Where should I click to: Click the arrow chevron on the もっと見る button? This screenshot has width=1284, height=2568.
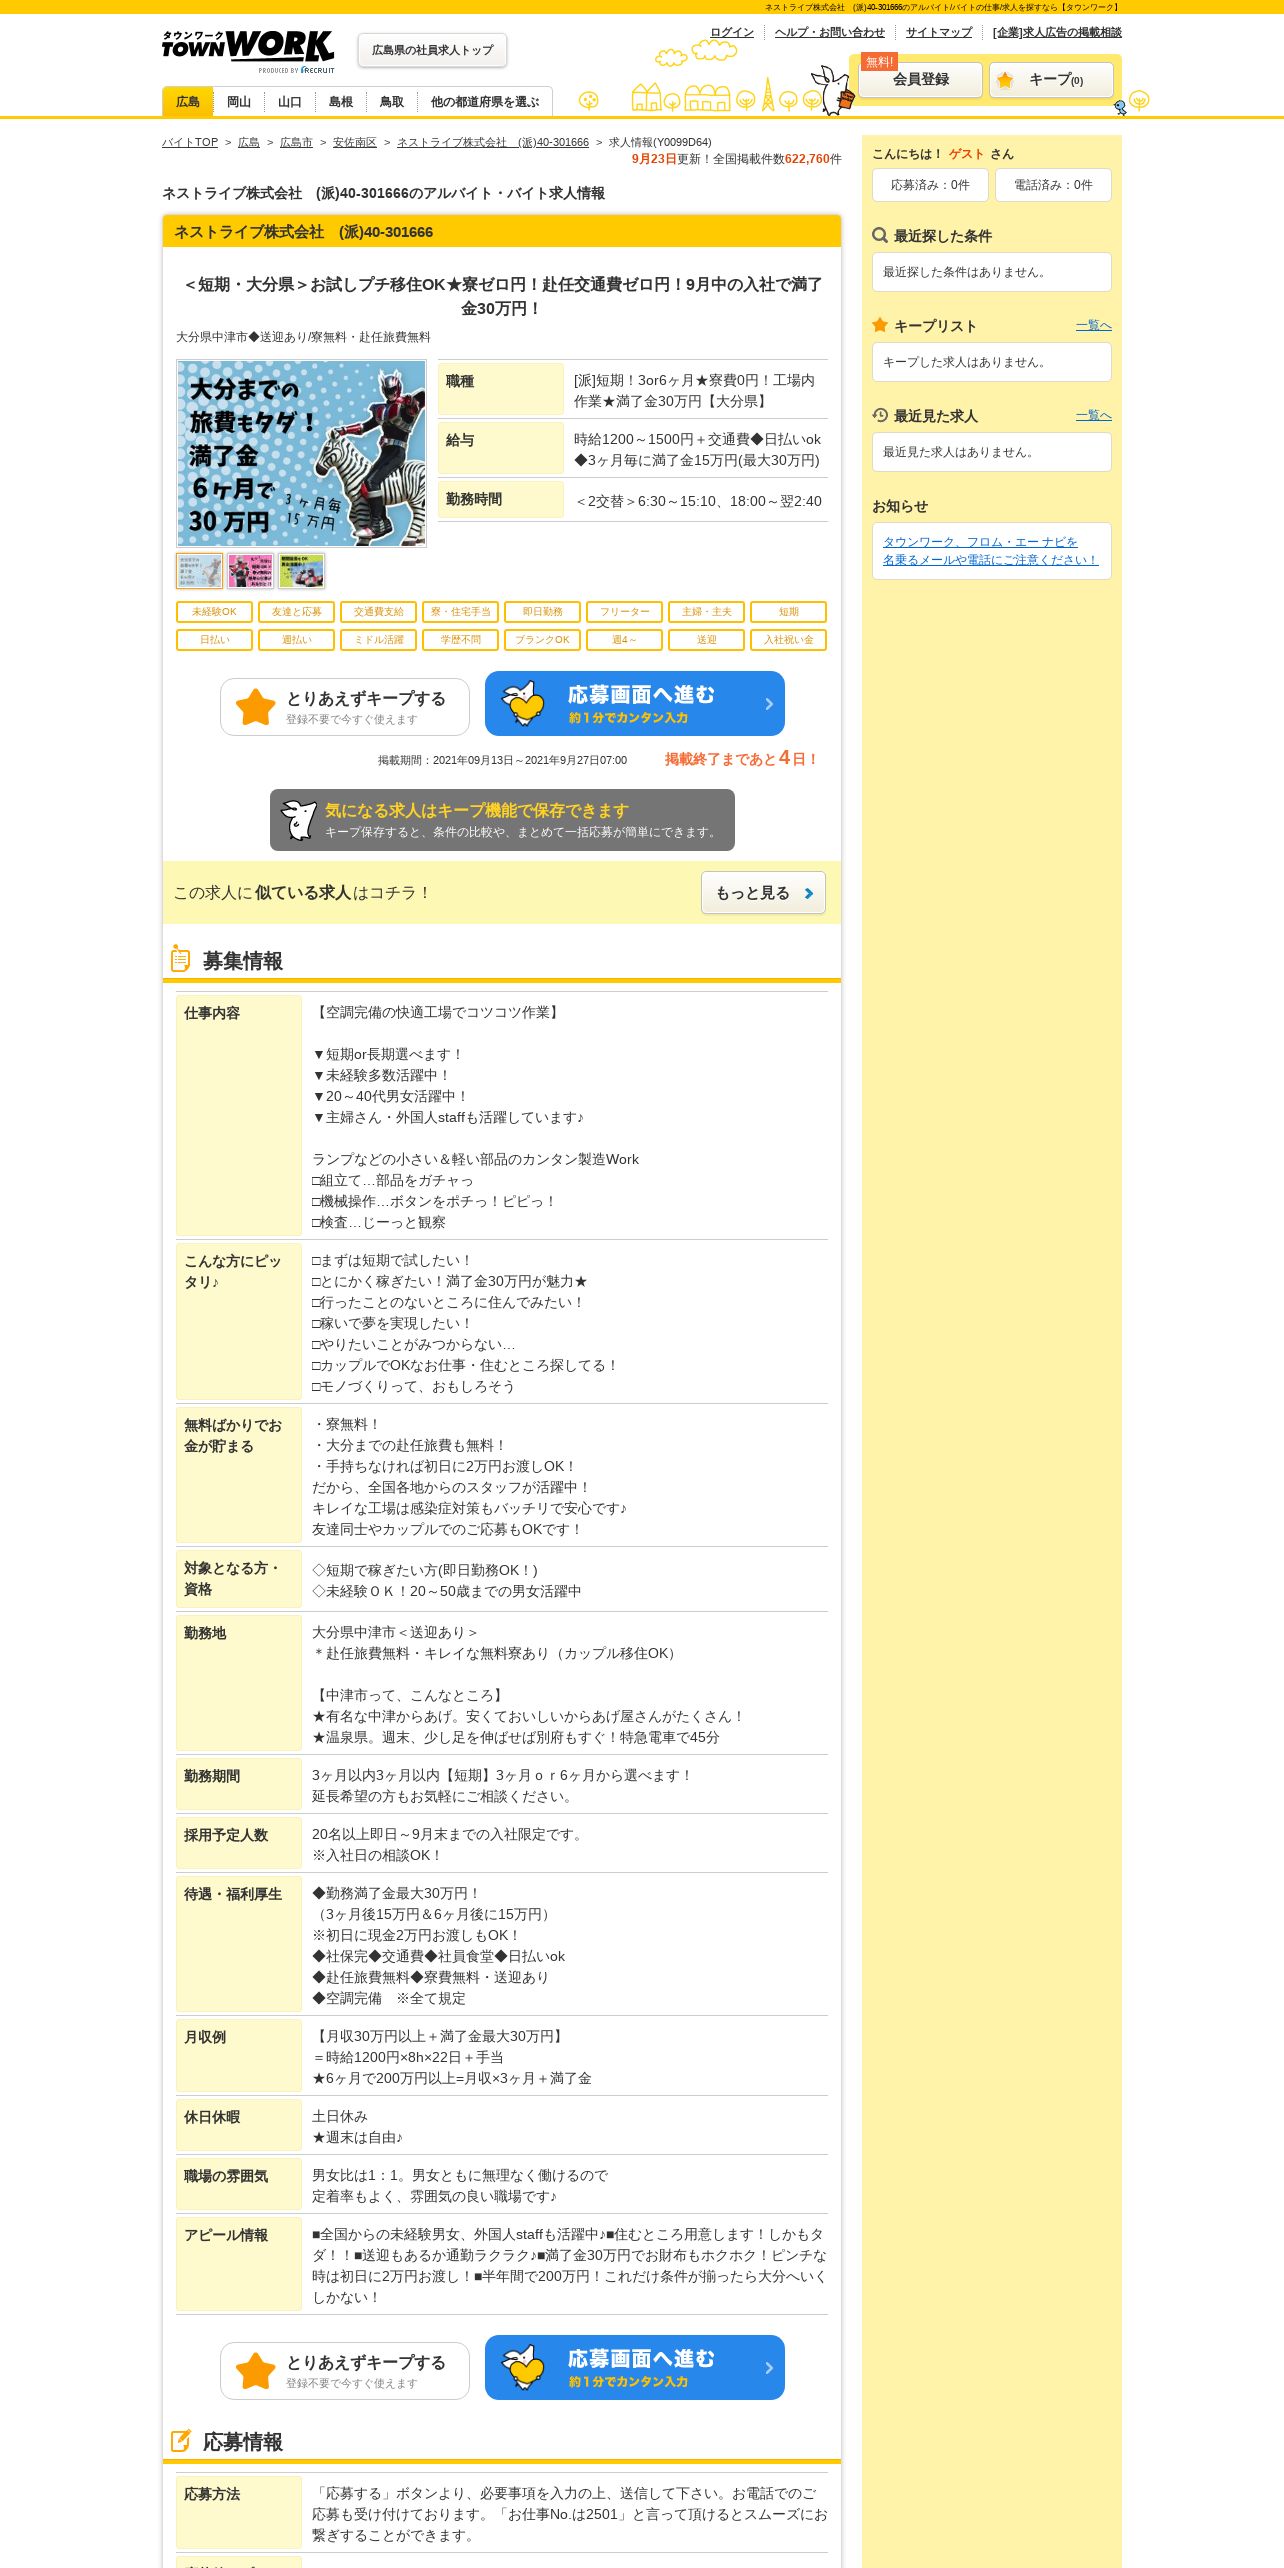tap(809, 893)
